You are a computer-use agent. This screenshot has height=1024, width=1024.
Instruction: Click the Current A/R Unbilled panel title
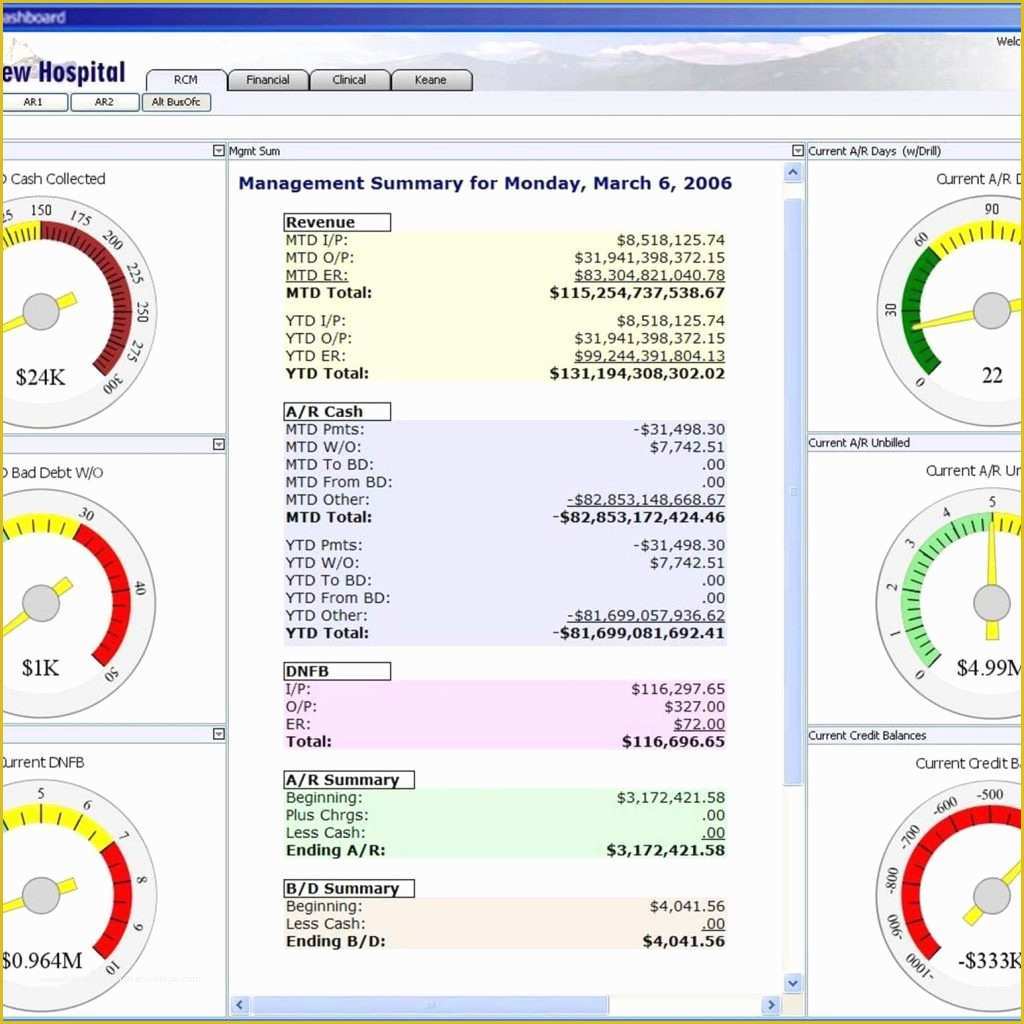click(x=859, y=443)
